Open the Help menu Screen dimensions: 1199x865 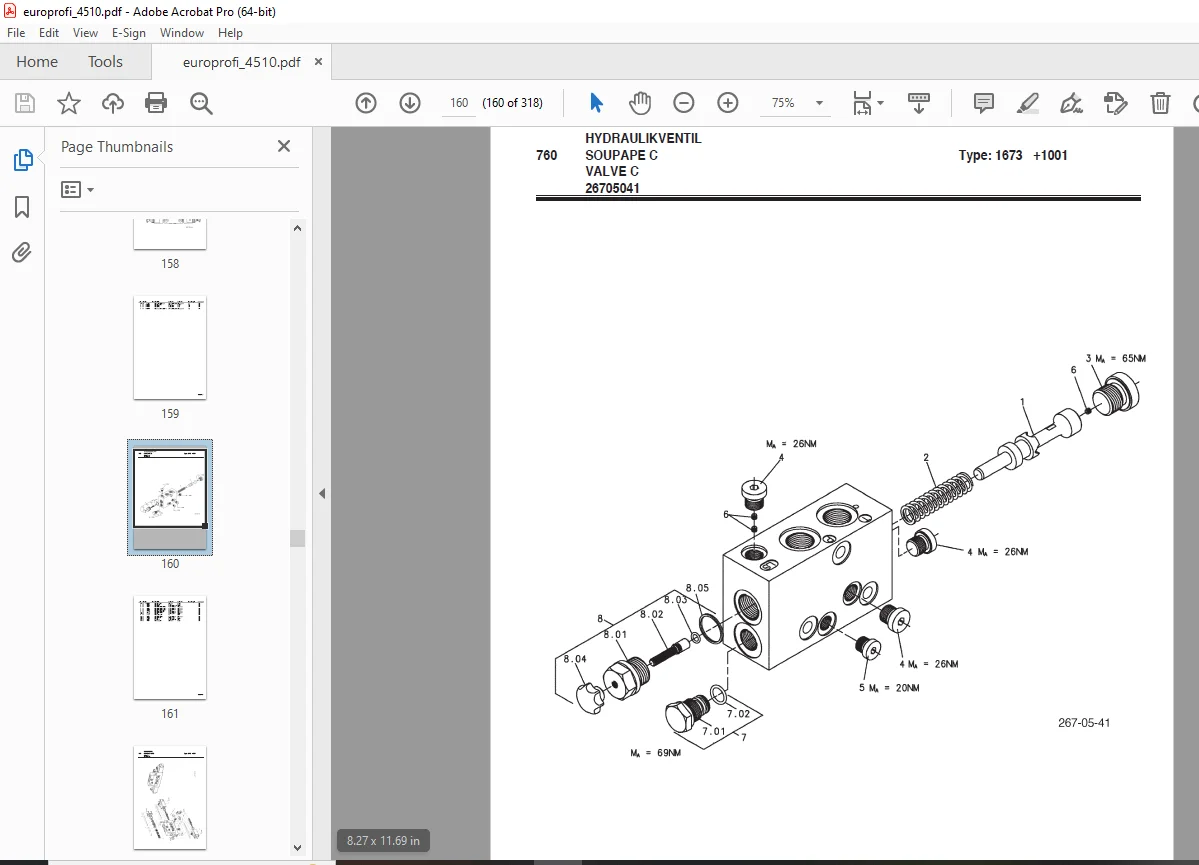(x=230, y=33)
